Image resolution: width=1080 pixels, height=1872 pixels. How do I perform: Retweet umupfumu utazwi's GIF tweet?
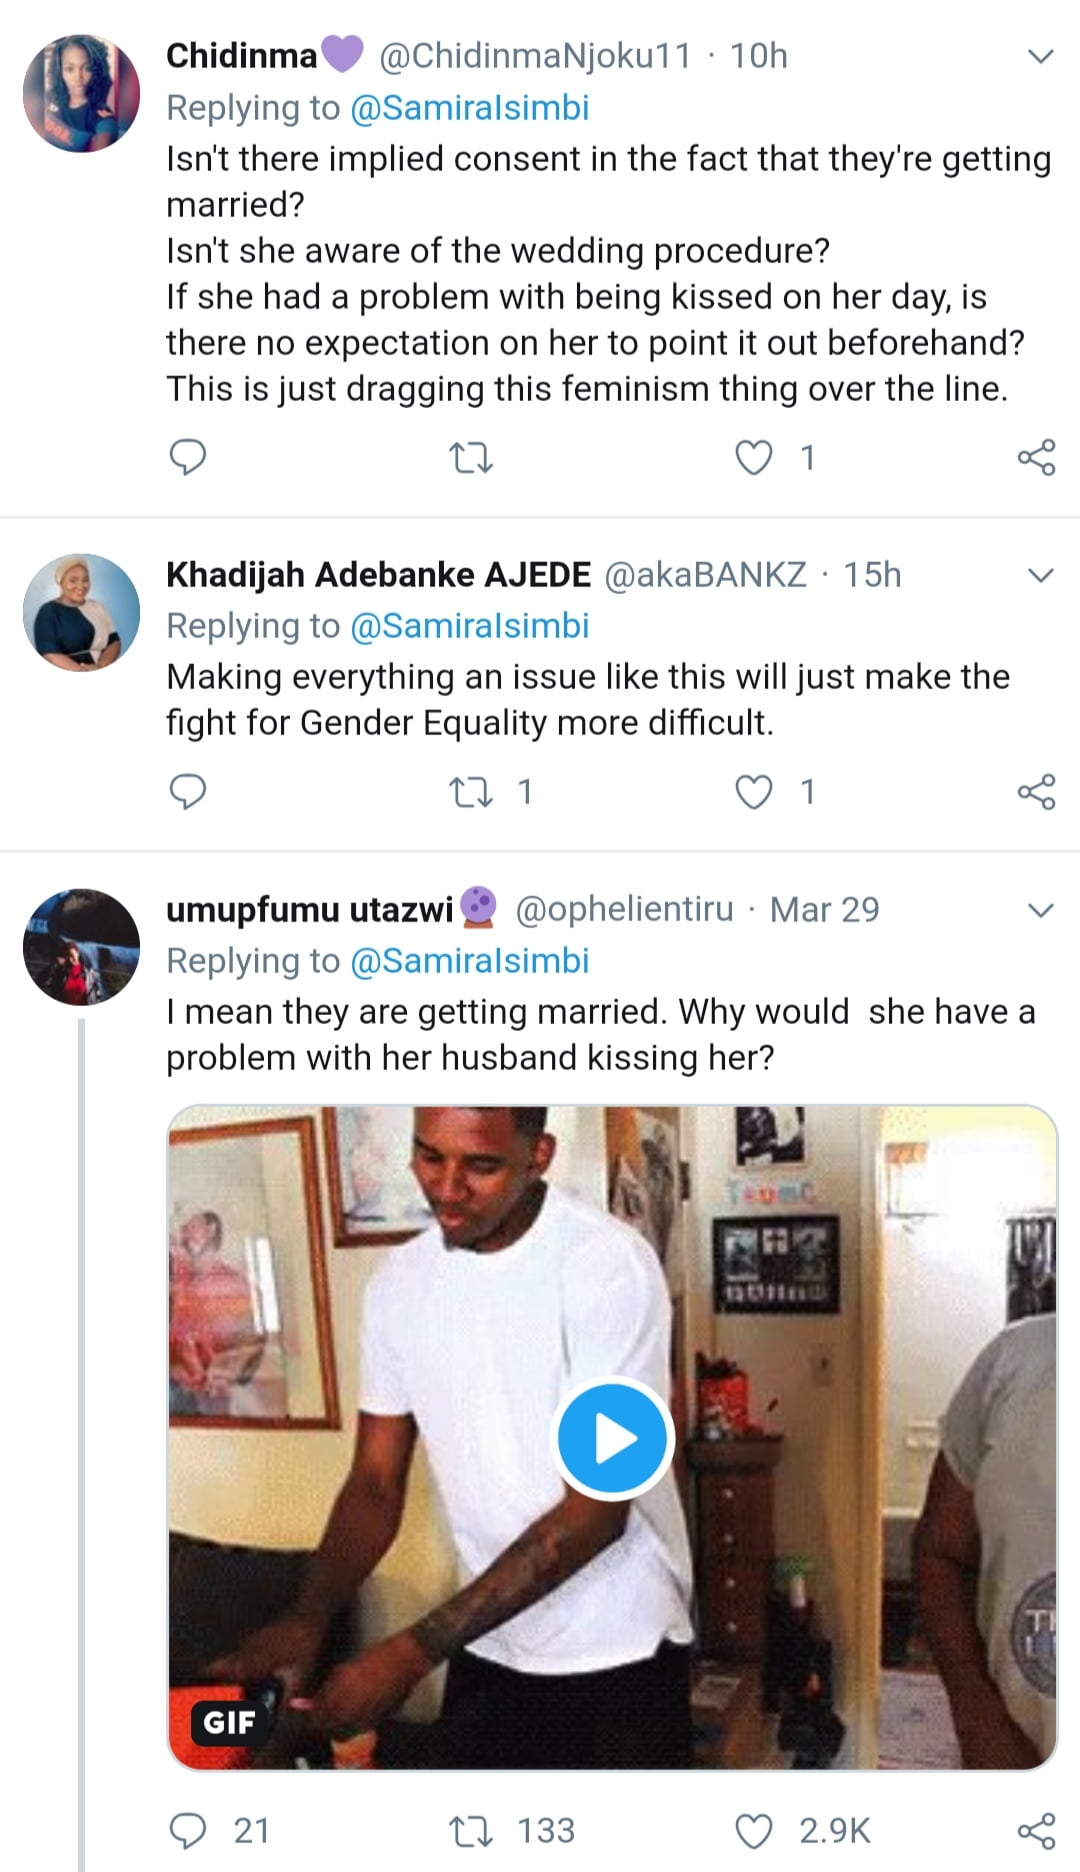click(470, 1831)
